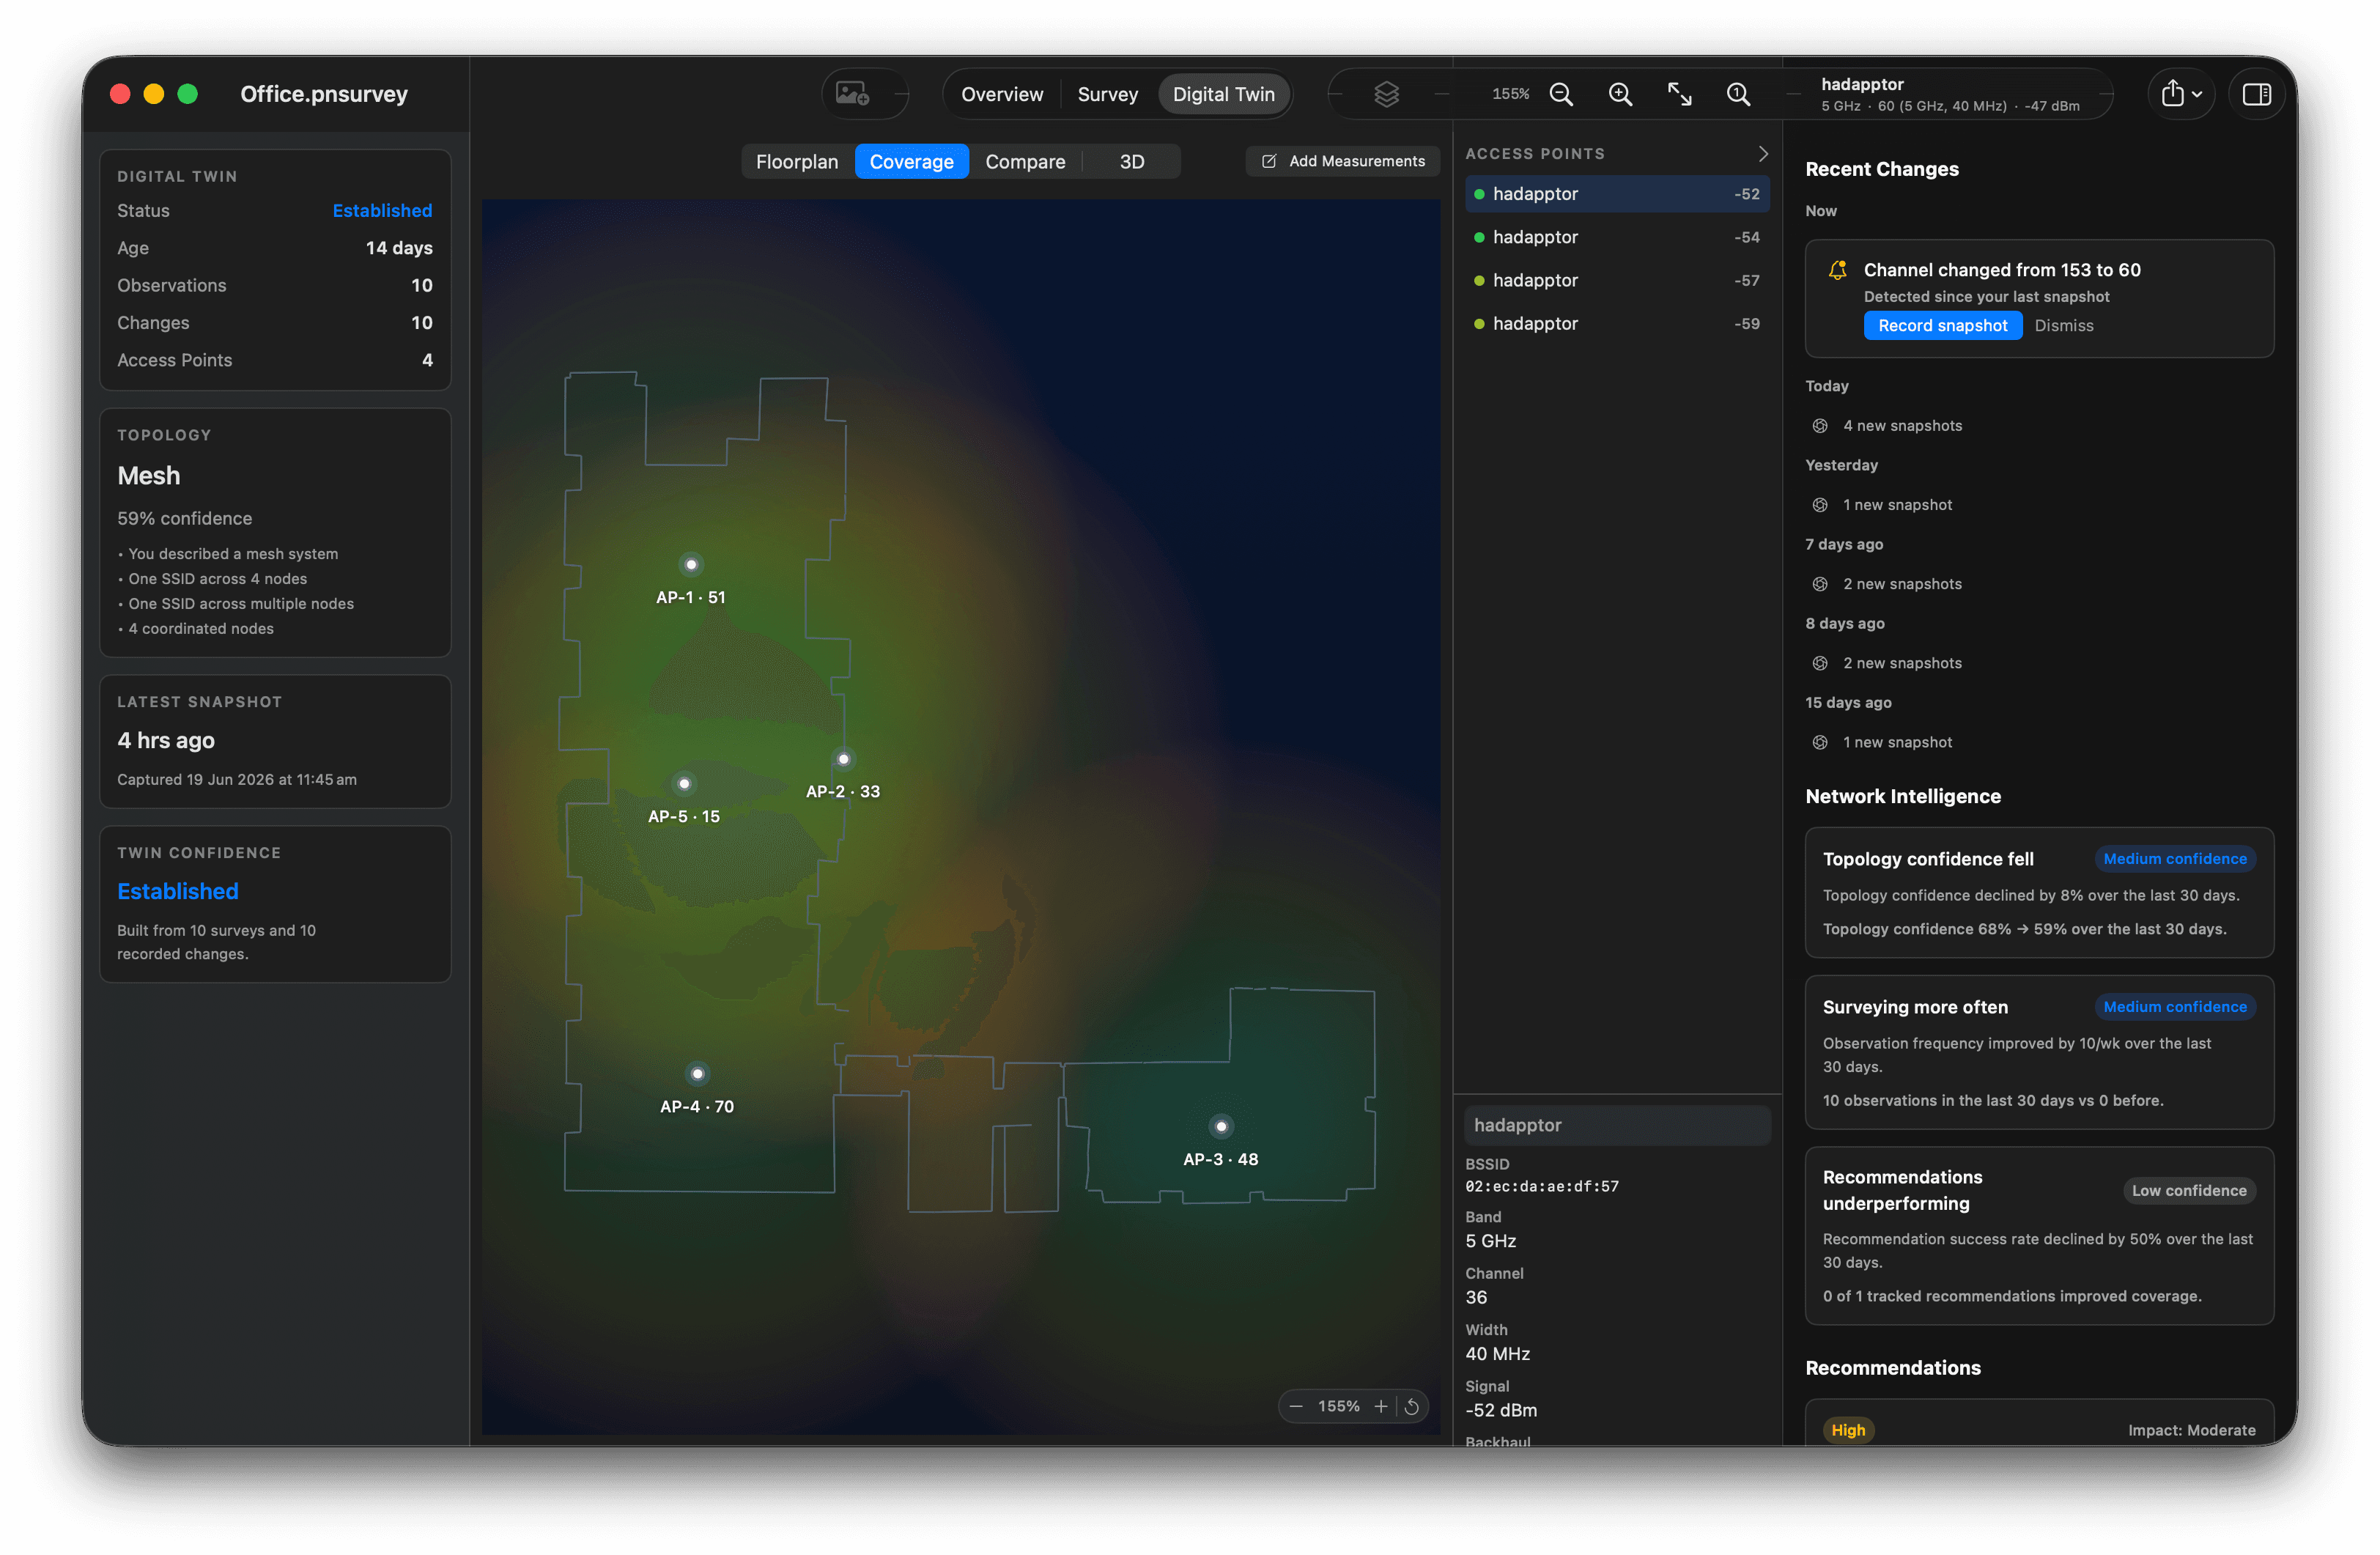
Task: Click the Established status value
Action: [x=382, y=211]
